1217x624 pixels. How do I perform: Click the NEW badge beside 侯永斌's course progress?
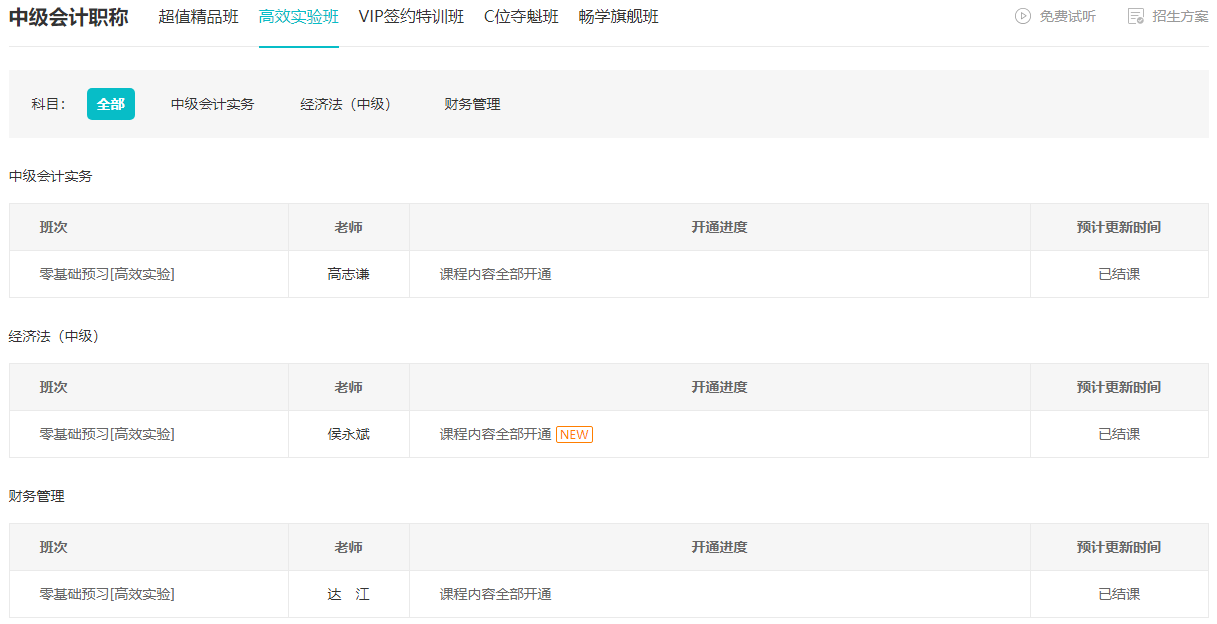tap(576, 434)
